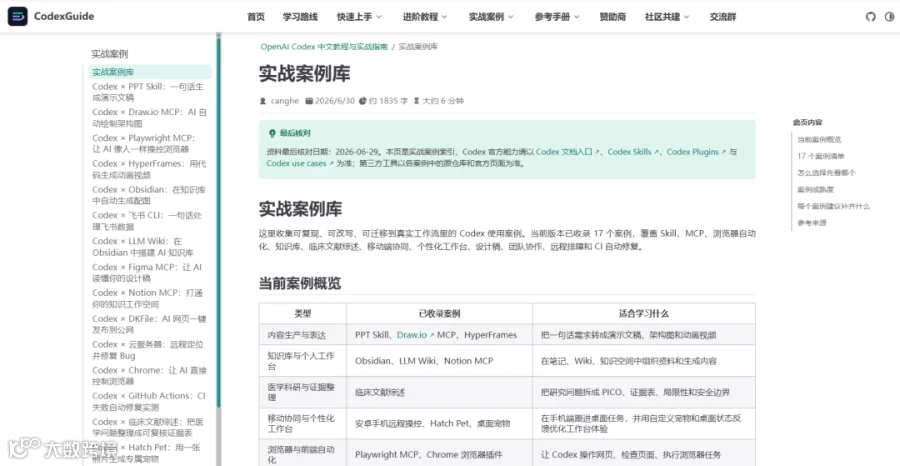Screen dimensions: 900x466
Task: Open sidebar item Codex × GitHub Actions
Action: (x=149, y=401)
